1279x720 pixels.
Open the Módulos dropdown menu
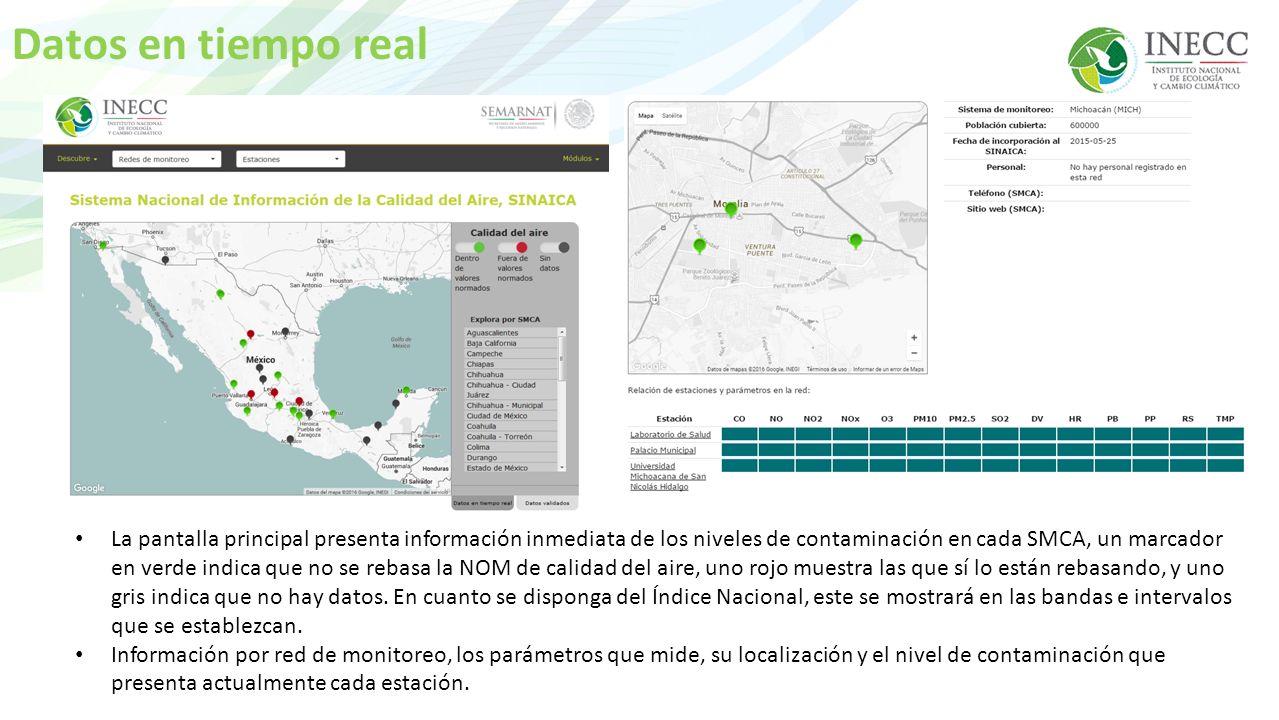coord(581,159)
